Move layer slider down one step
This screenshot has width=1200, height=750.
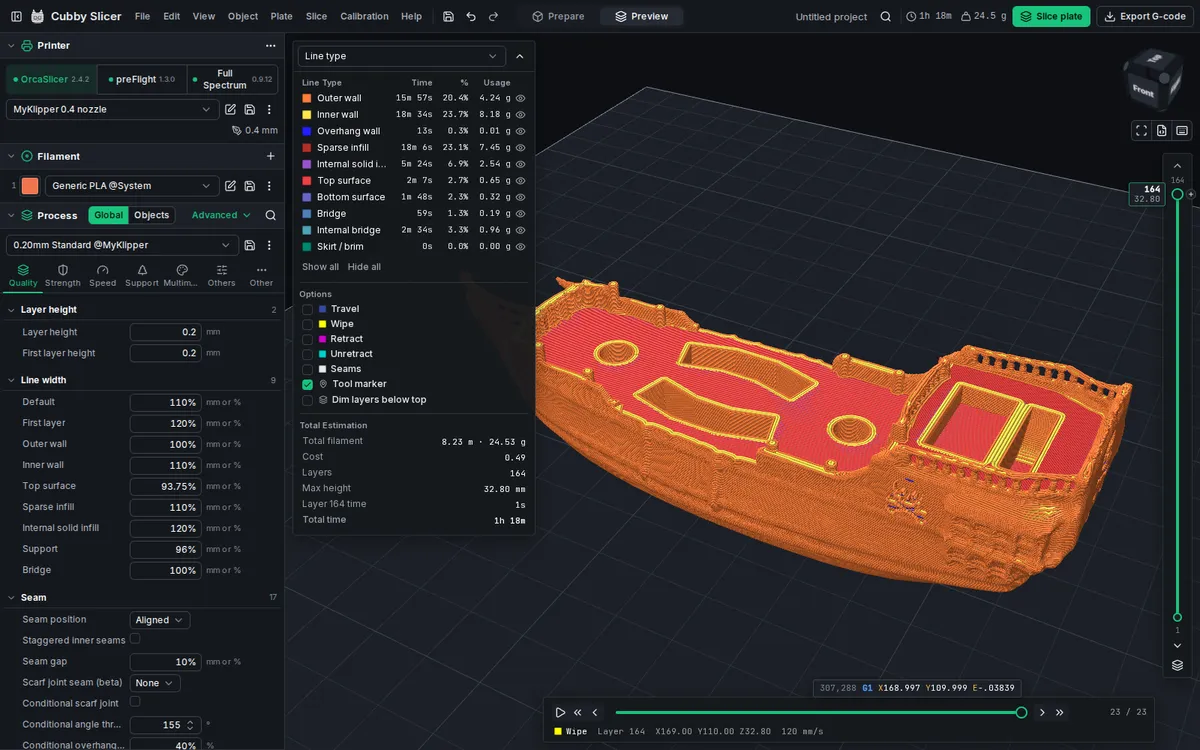point(1177,646)
